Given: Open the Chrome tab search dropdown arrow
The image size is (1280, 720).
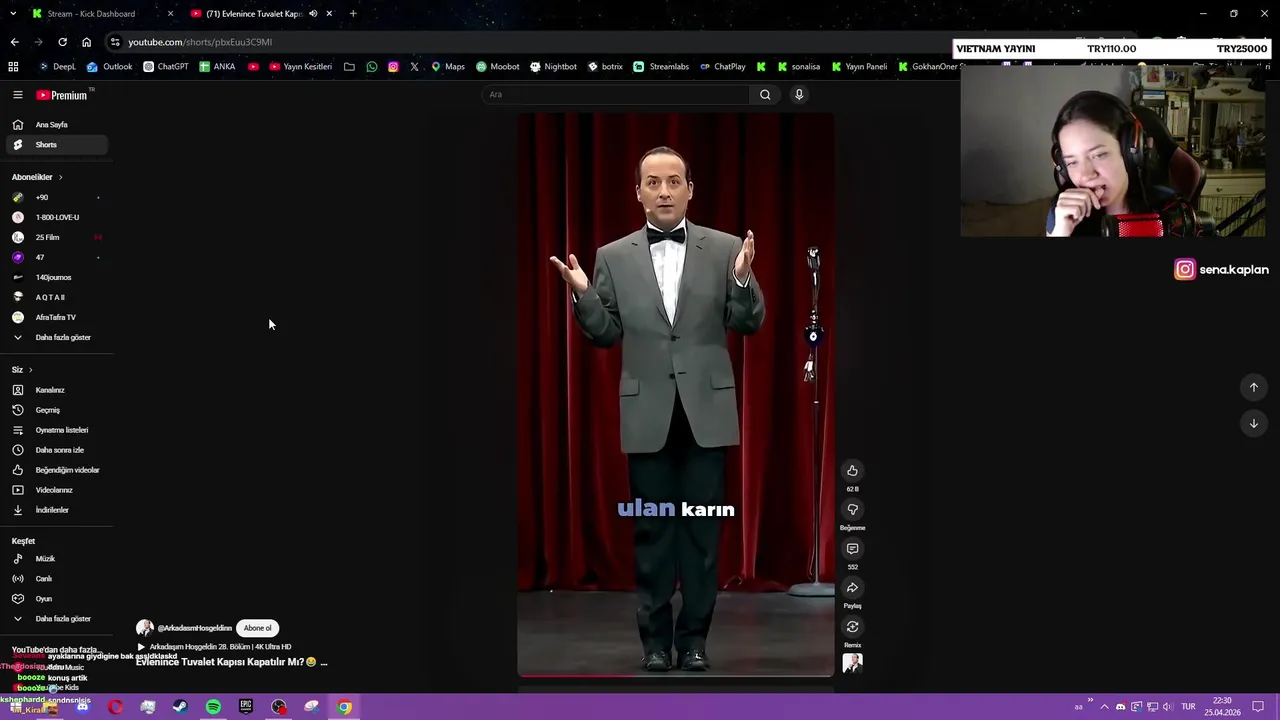Looking at the screenshot, I should point(13,14).
